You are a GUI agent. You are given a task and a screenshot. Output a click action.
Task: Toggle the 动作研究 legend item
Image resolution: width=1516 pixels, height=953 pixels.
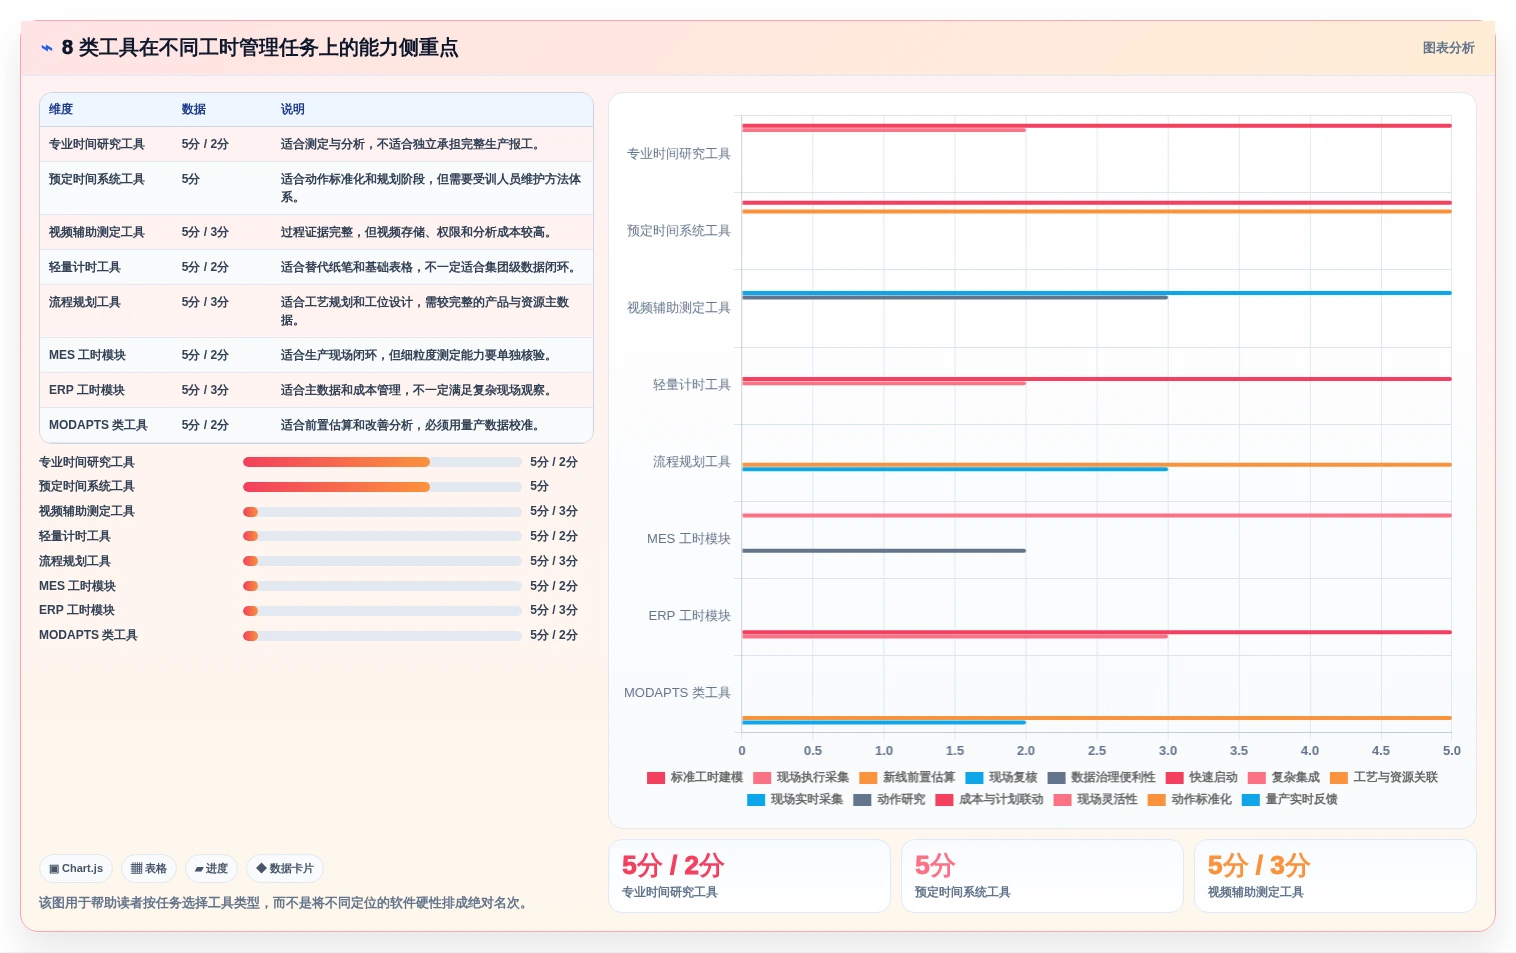(889, 799)
